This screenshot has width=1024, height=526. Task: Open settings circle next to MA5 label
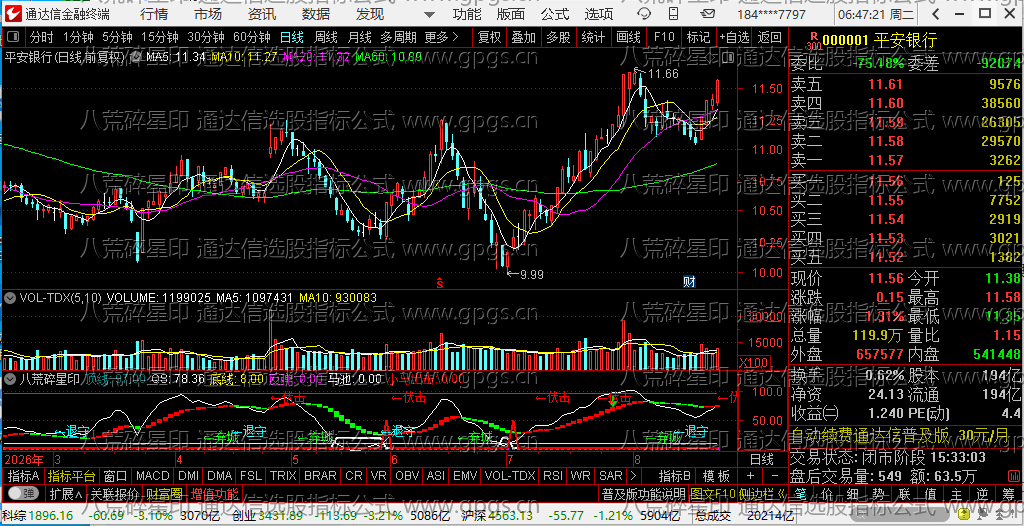click(x=136, y=57)
